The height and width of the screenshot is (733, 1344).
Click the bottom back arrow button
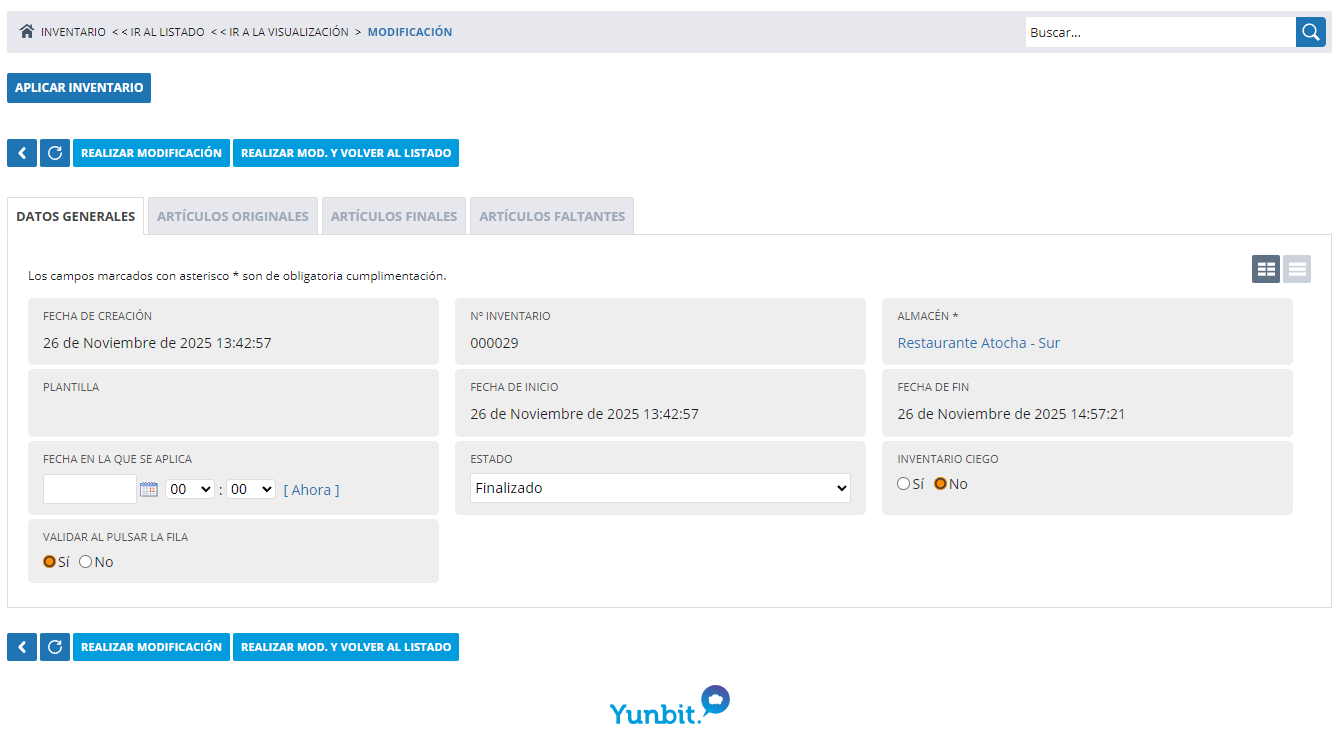(22, 647)
